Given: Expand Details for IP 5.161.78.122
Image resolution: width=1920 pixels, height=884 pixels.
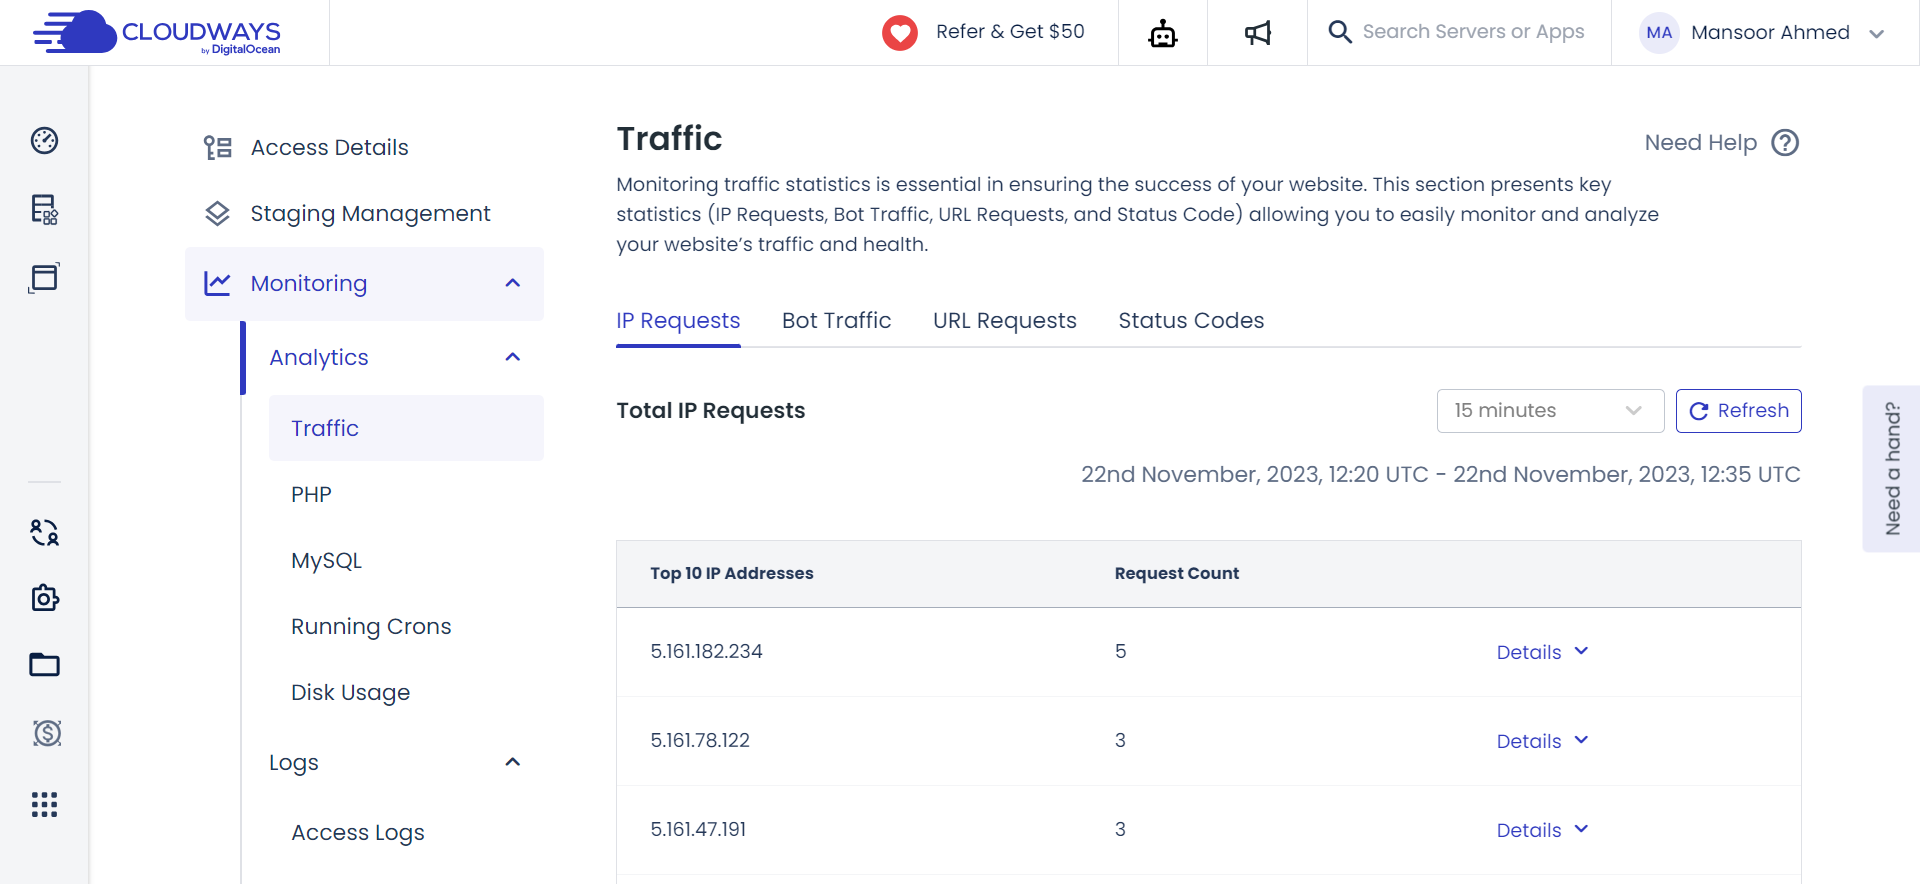Looking at the screenshot, I should 1543,741.
